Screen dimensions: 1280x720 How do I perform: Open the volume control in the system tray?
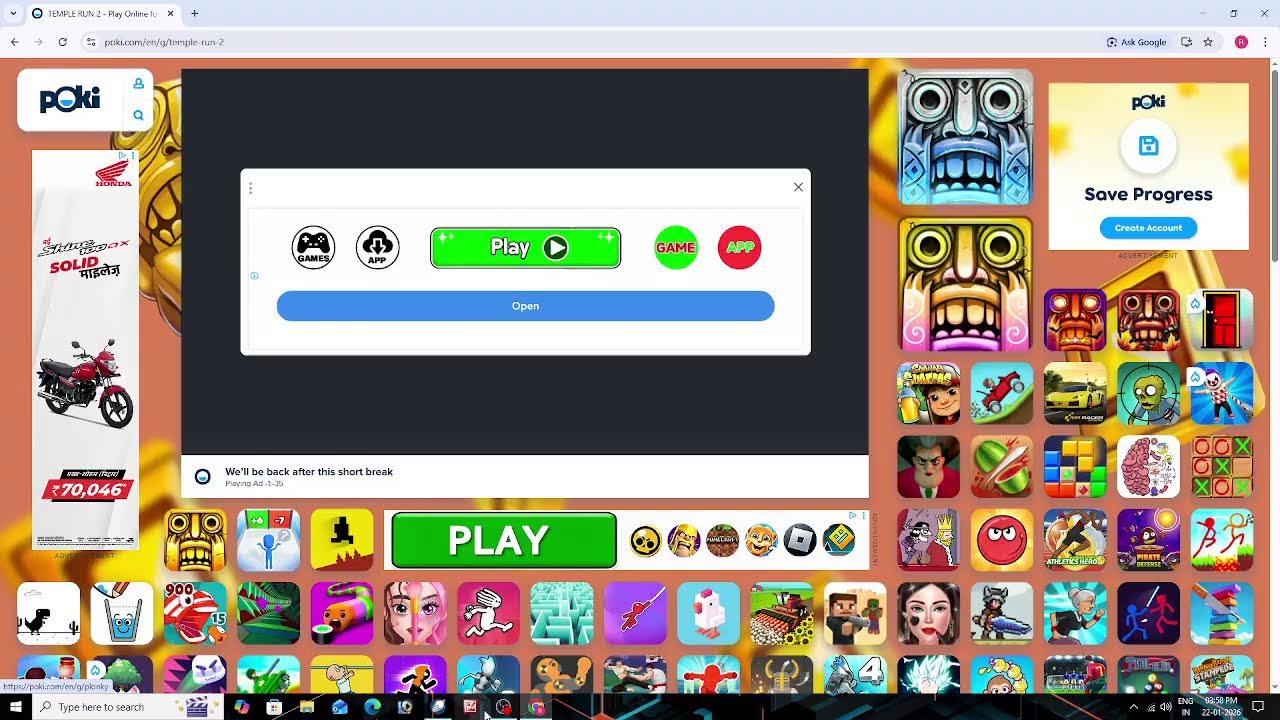(1166, 707)
